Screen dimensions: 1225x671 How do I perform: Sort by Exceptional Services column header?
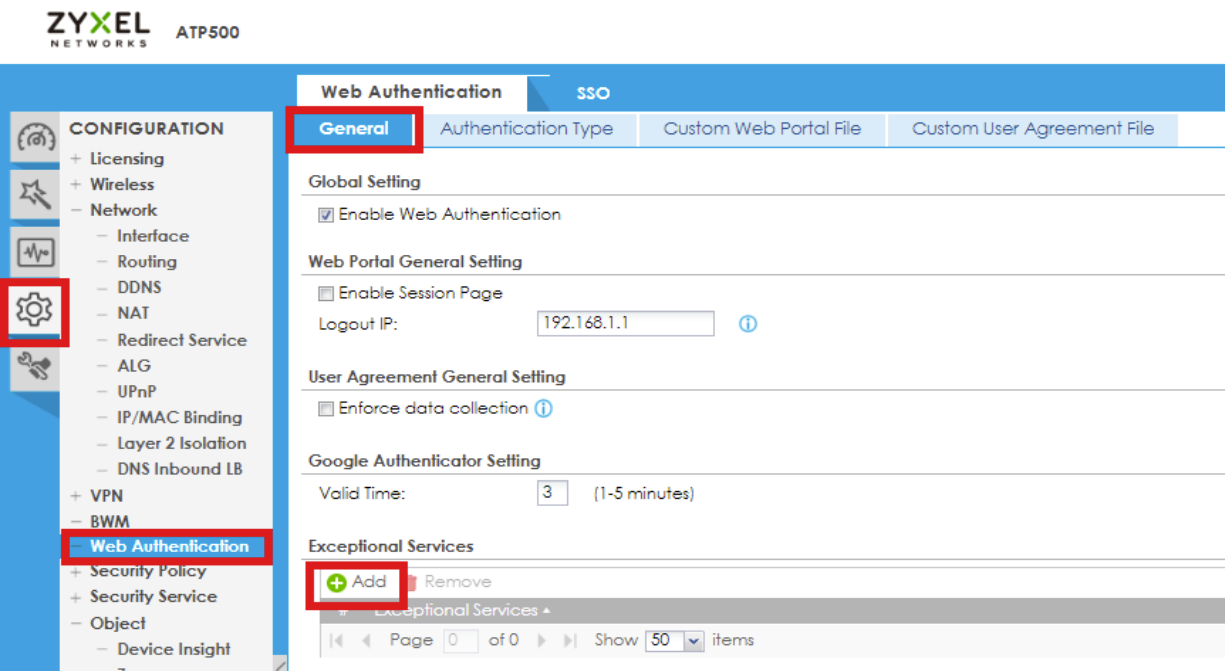coord(462,610)
